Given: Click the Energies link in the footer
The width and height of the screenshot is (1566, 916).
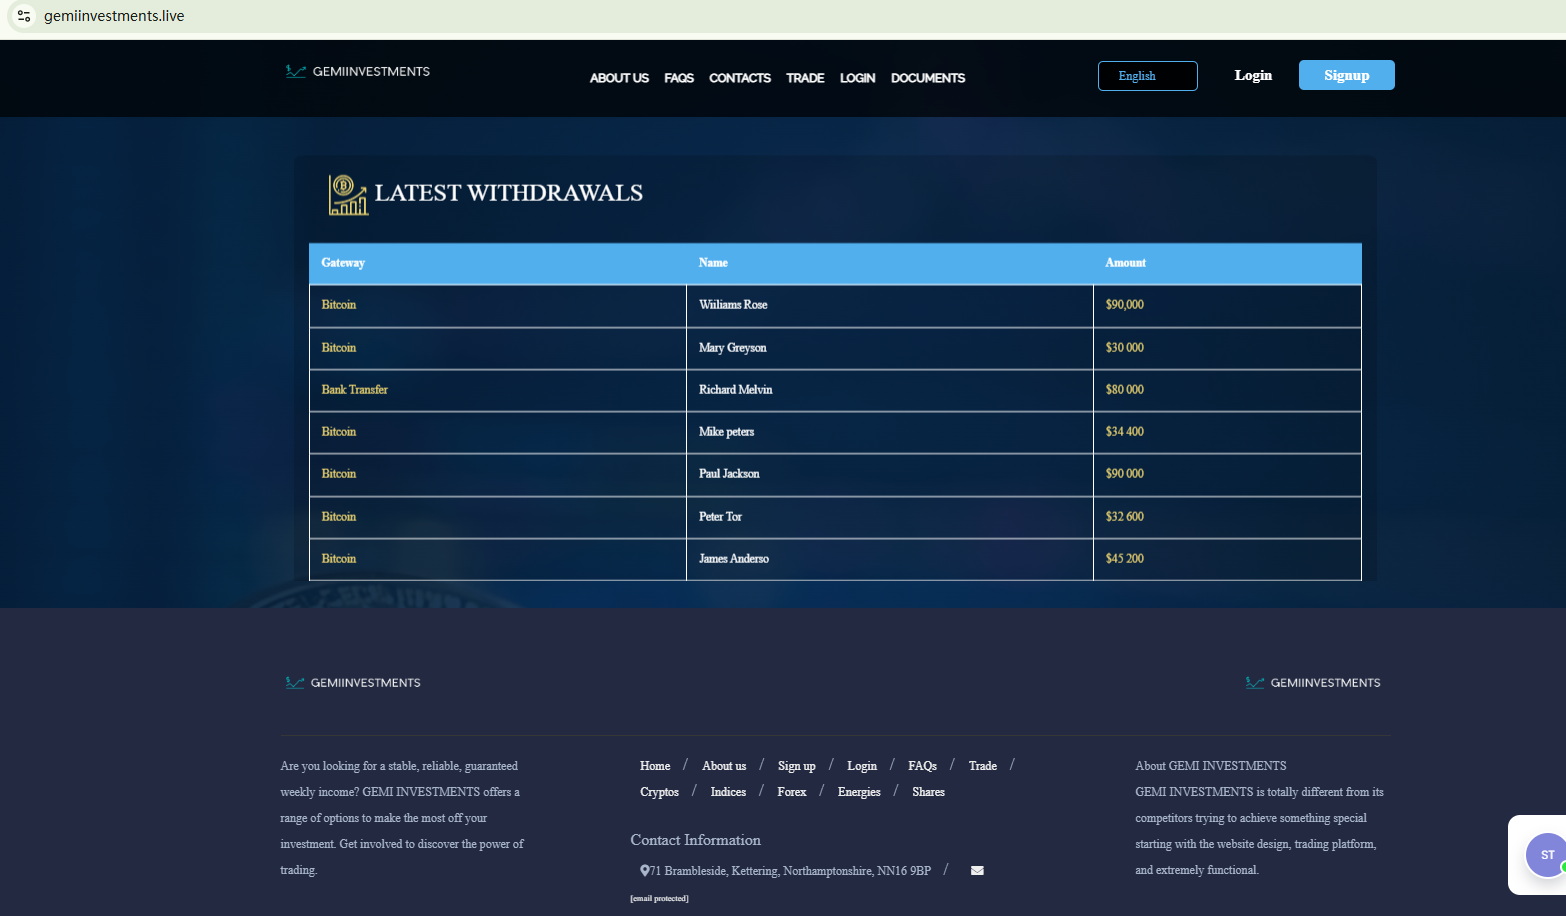Looking at the screenshot, I should (858, 792).
